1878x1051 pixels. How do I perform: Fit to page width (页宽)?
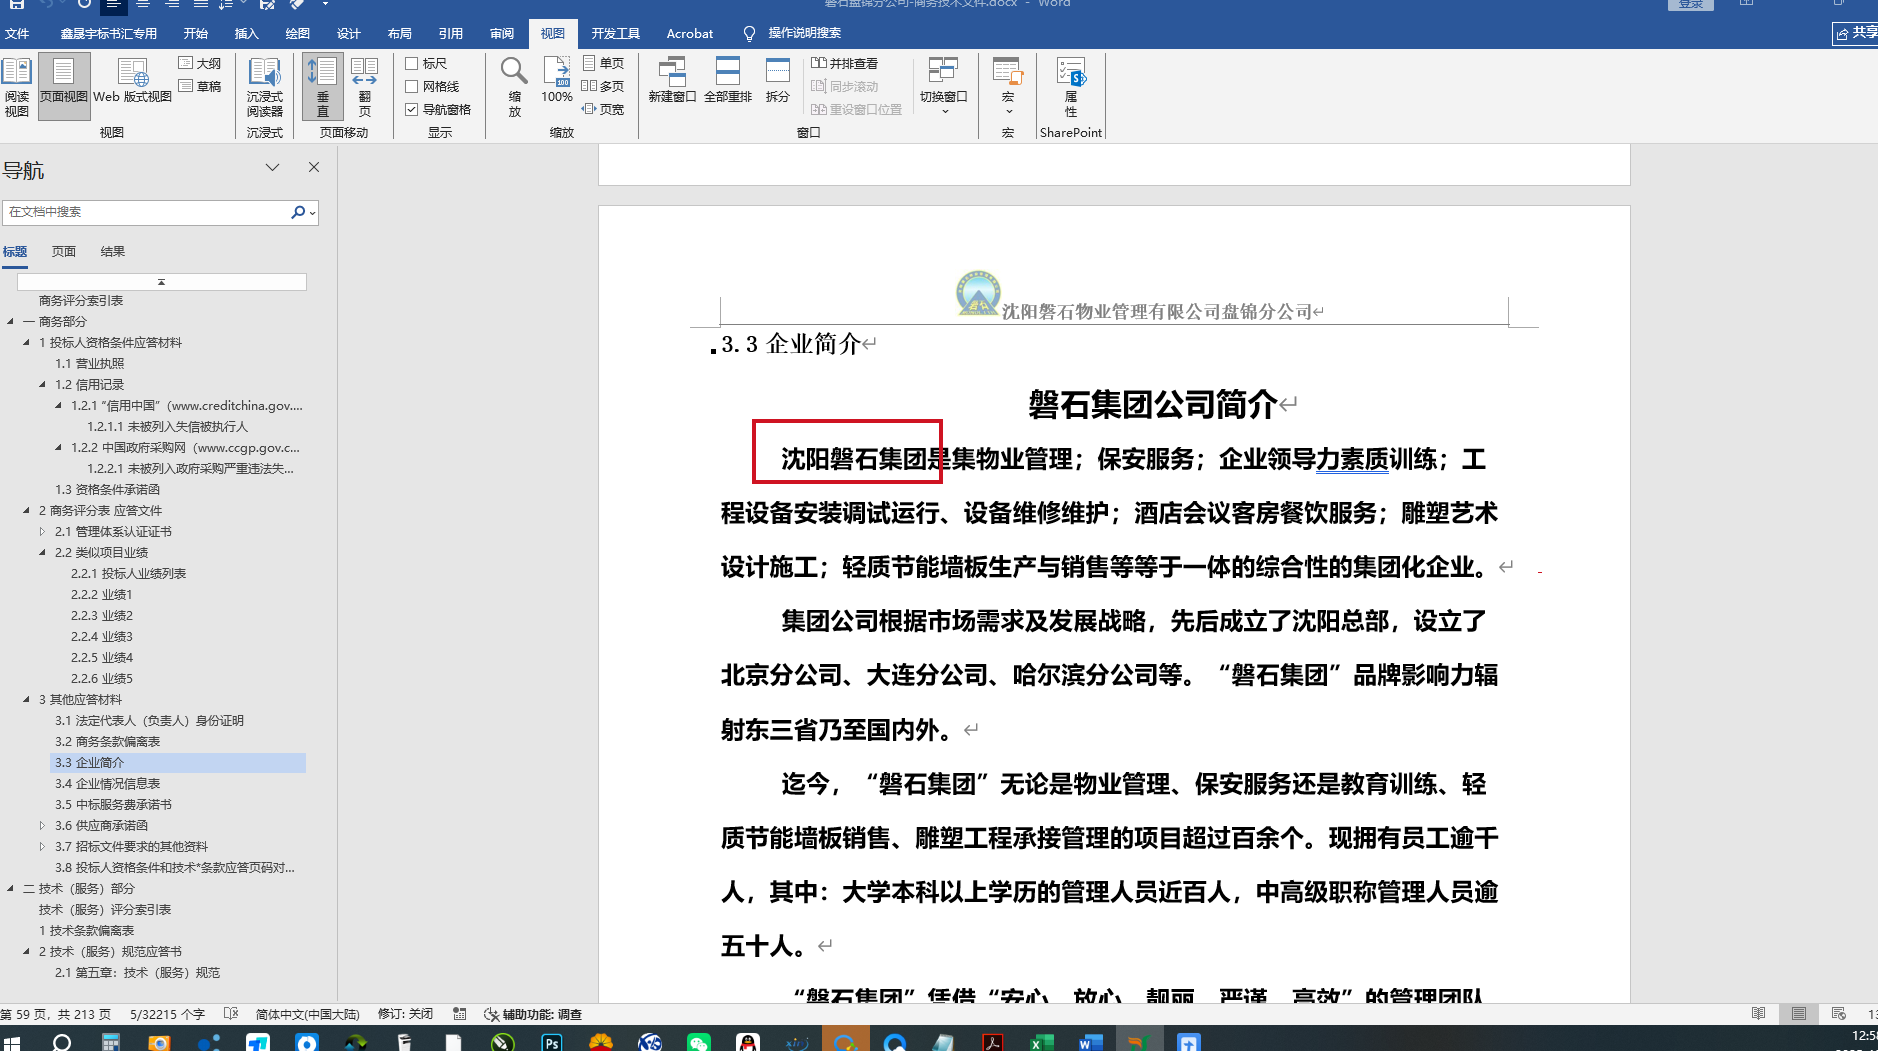pyautogui.click(x=603, y=109)
